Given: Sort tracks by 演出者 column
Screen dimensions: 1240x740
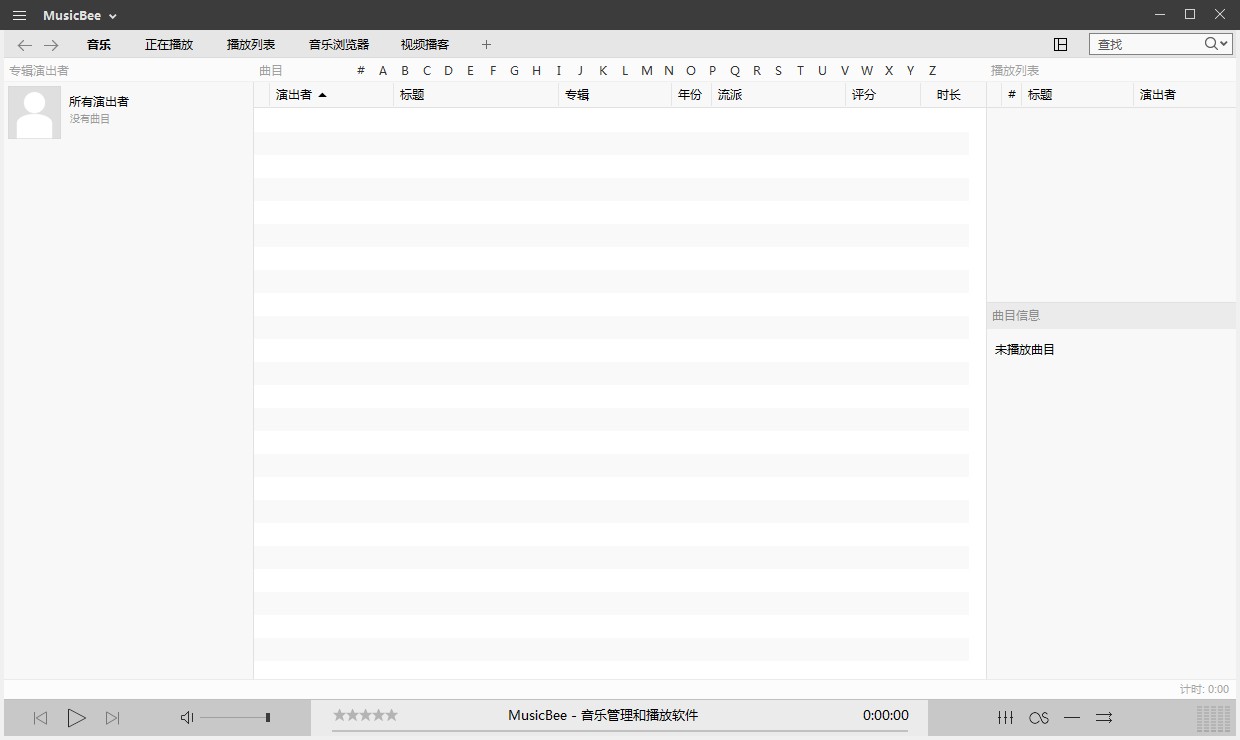Looking at the screenshot, I should tap(332, 95).
